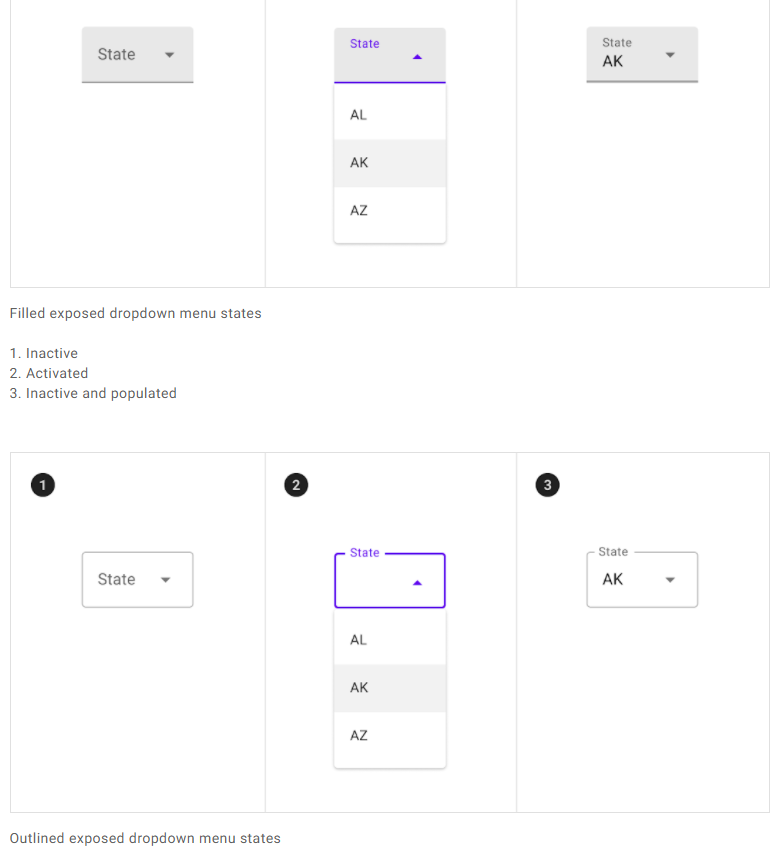This screenshot has height=857, width=778.
Task: Open the Outlined exposed dropdown menu states link
Action: (x=144, y=838)
